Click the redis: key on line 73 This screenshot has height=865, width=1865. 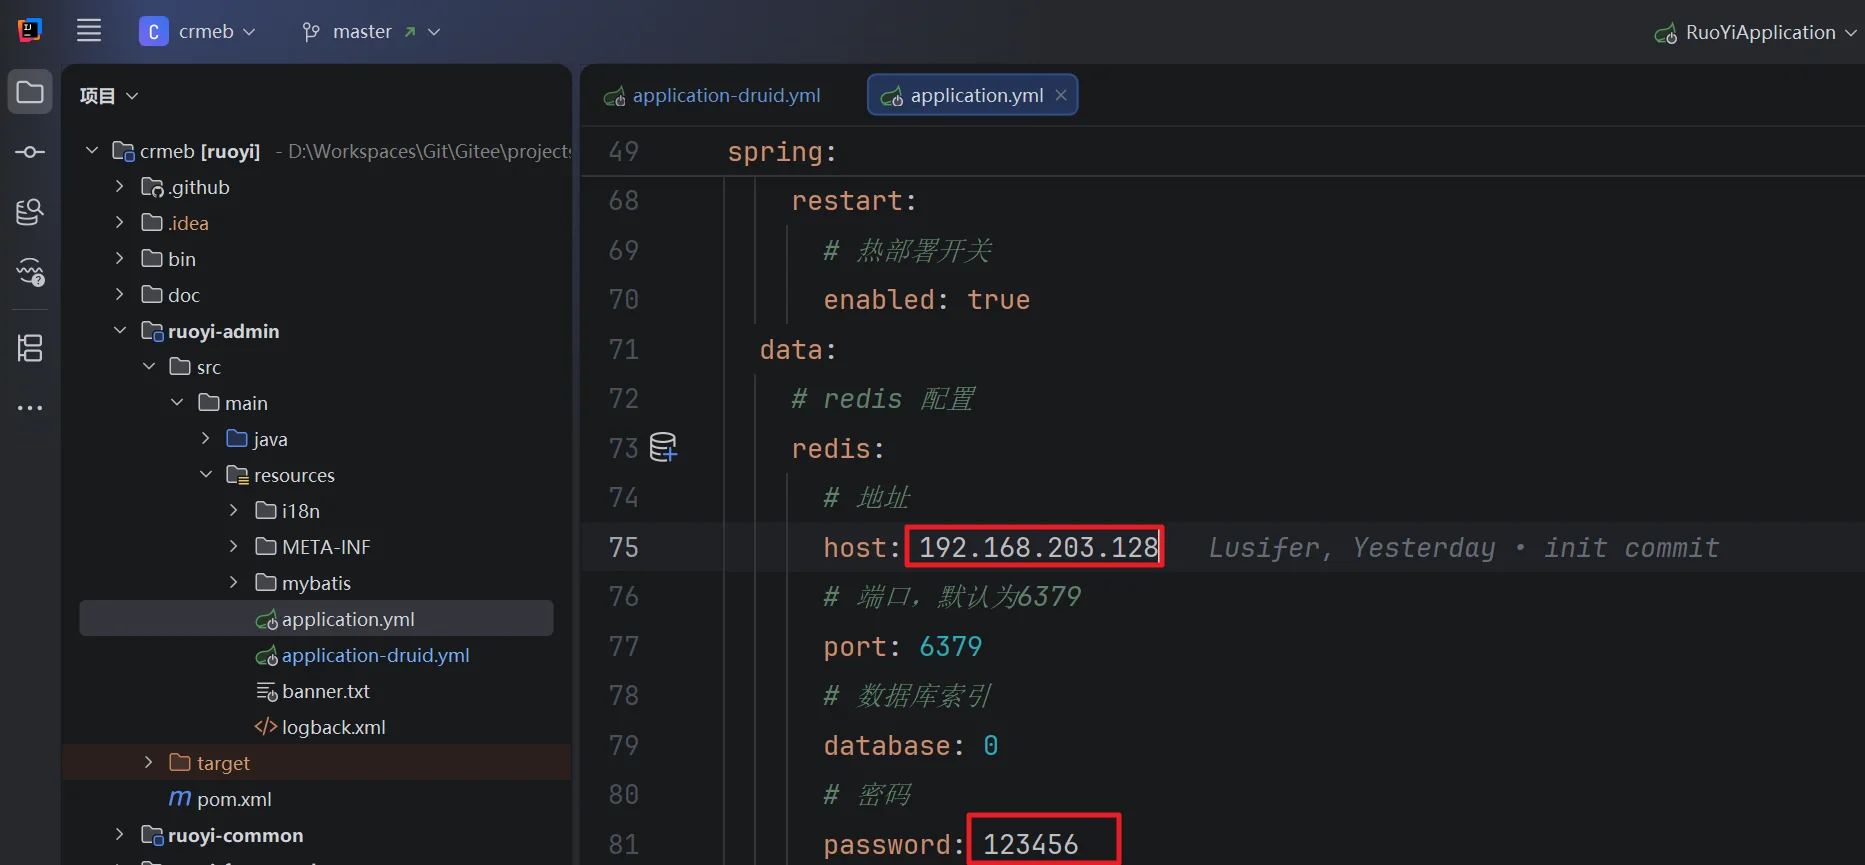838,449
